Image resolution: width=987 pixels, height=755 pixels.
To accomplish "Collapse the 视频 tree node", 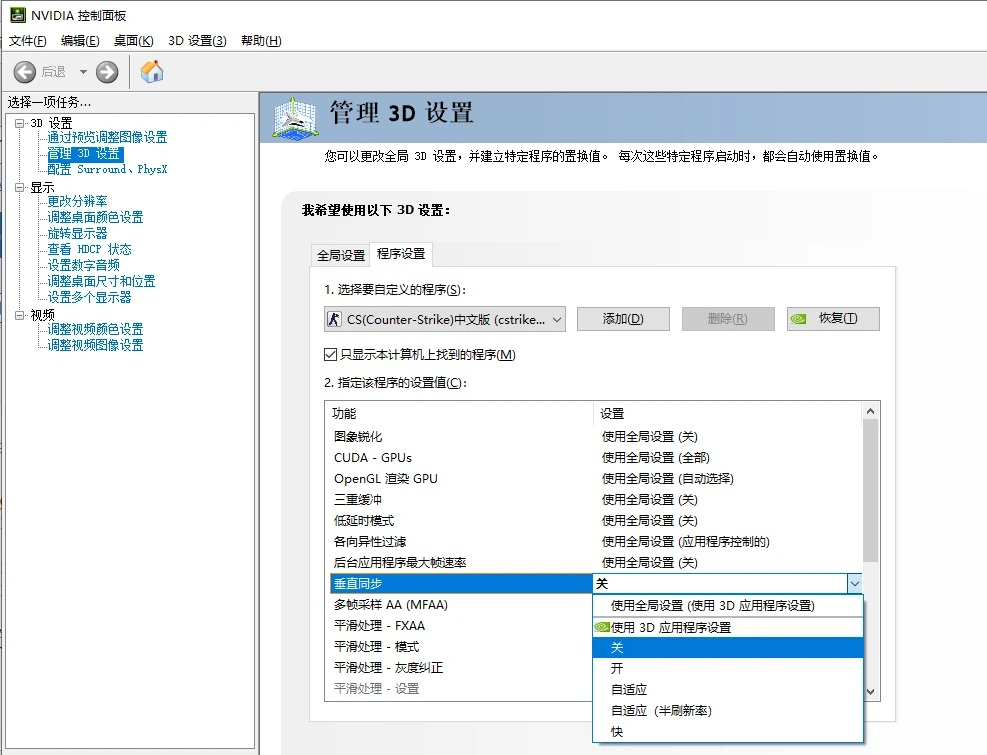I will [20, 314].
